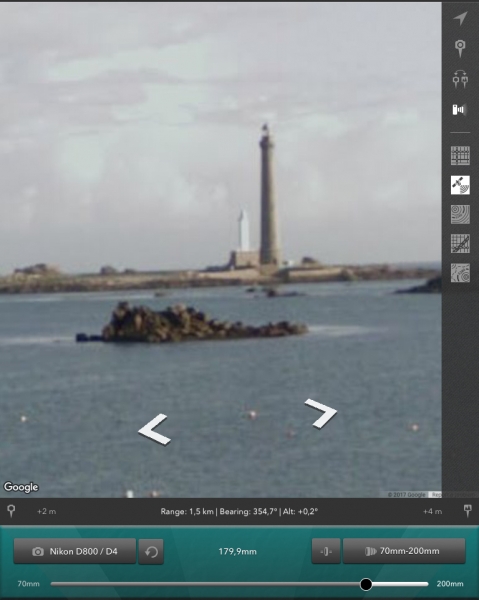Go to previous Street View position
This screenshot has width=479, height=600.
(155, 429)
